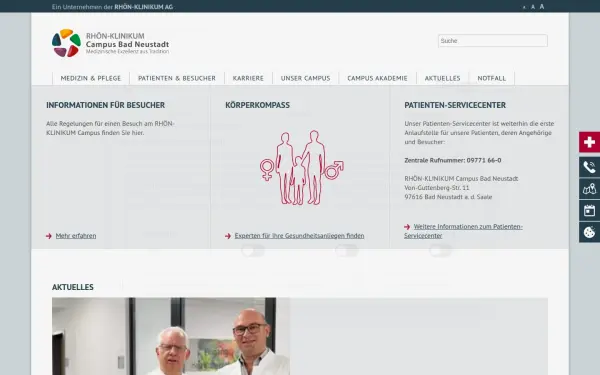The width and height of the screenshot is (600, 375).
Task: Follow the Mehr erfahren link
Action: (76, 236)
